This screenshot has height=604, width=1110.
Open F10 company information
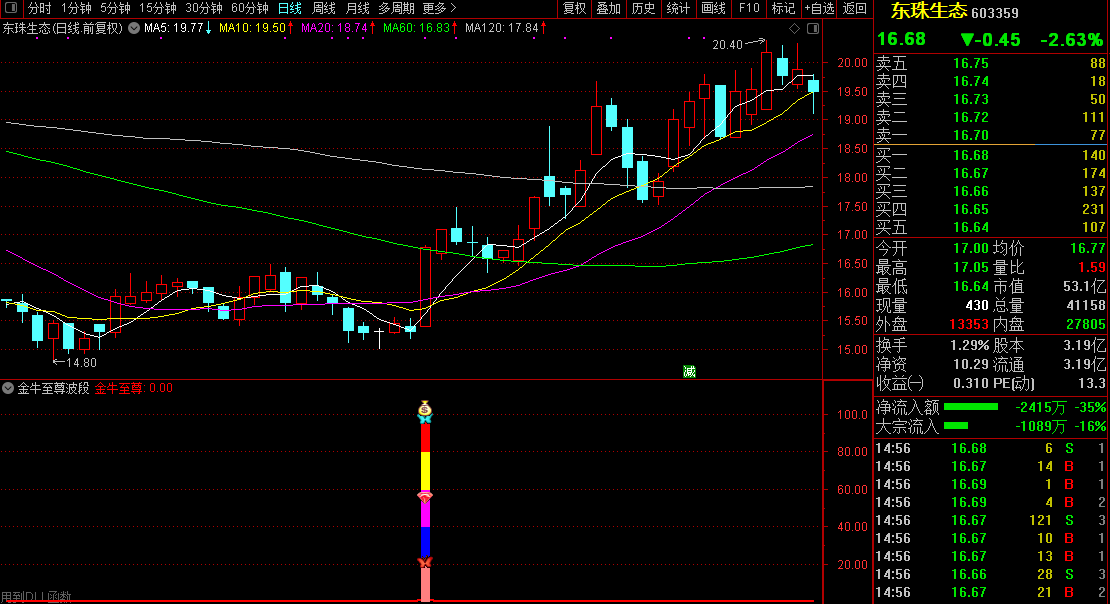pos(748,8)
